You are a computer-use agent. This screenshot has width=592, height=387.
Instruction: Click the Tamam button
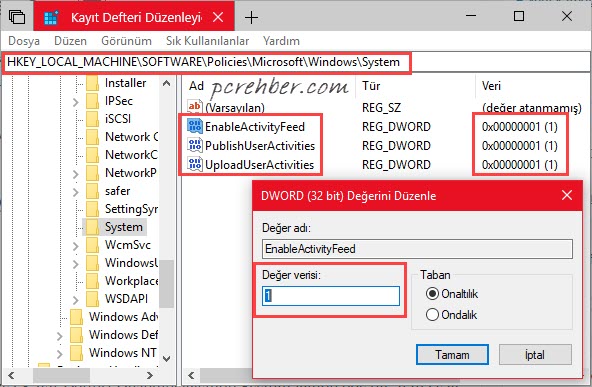(x=452, y=355)
